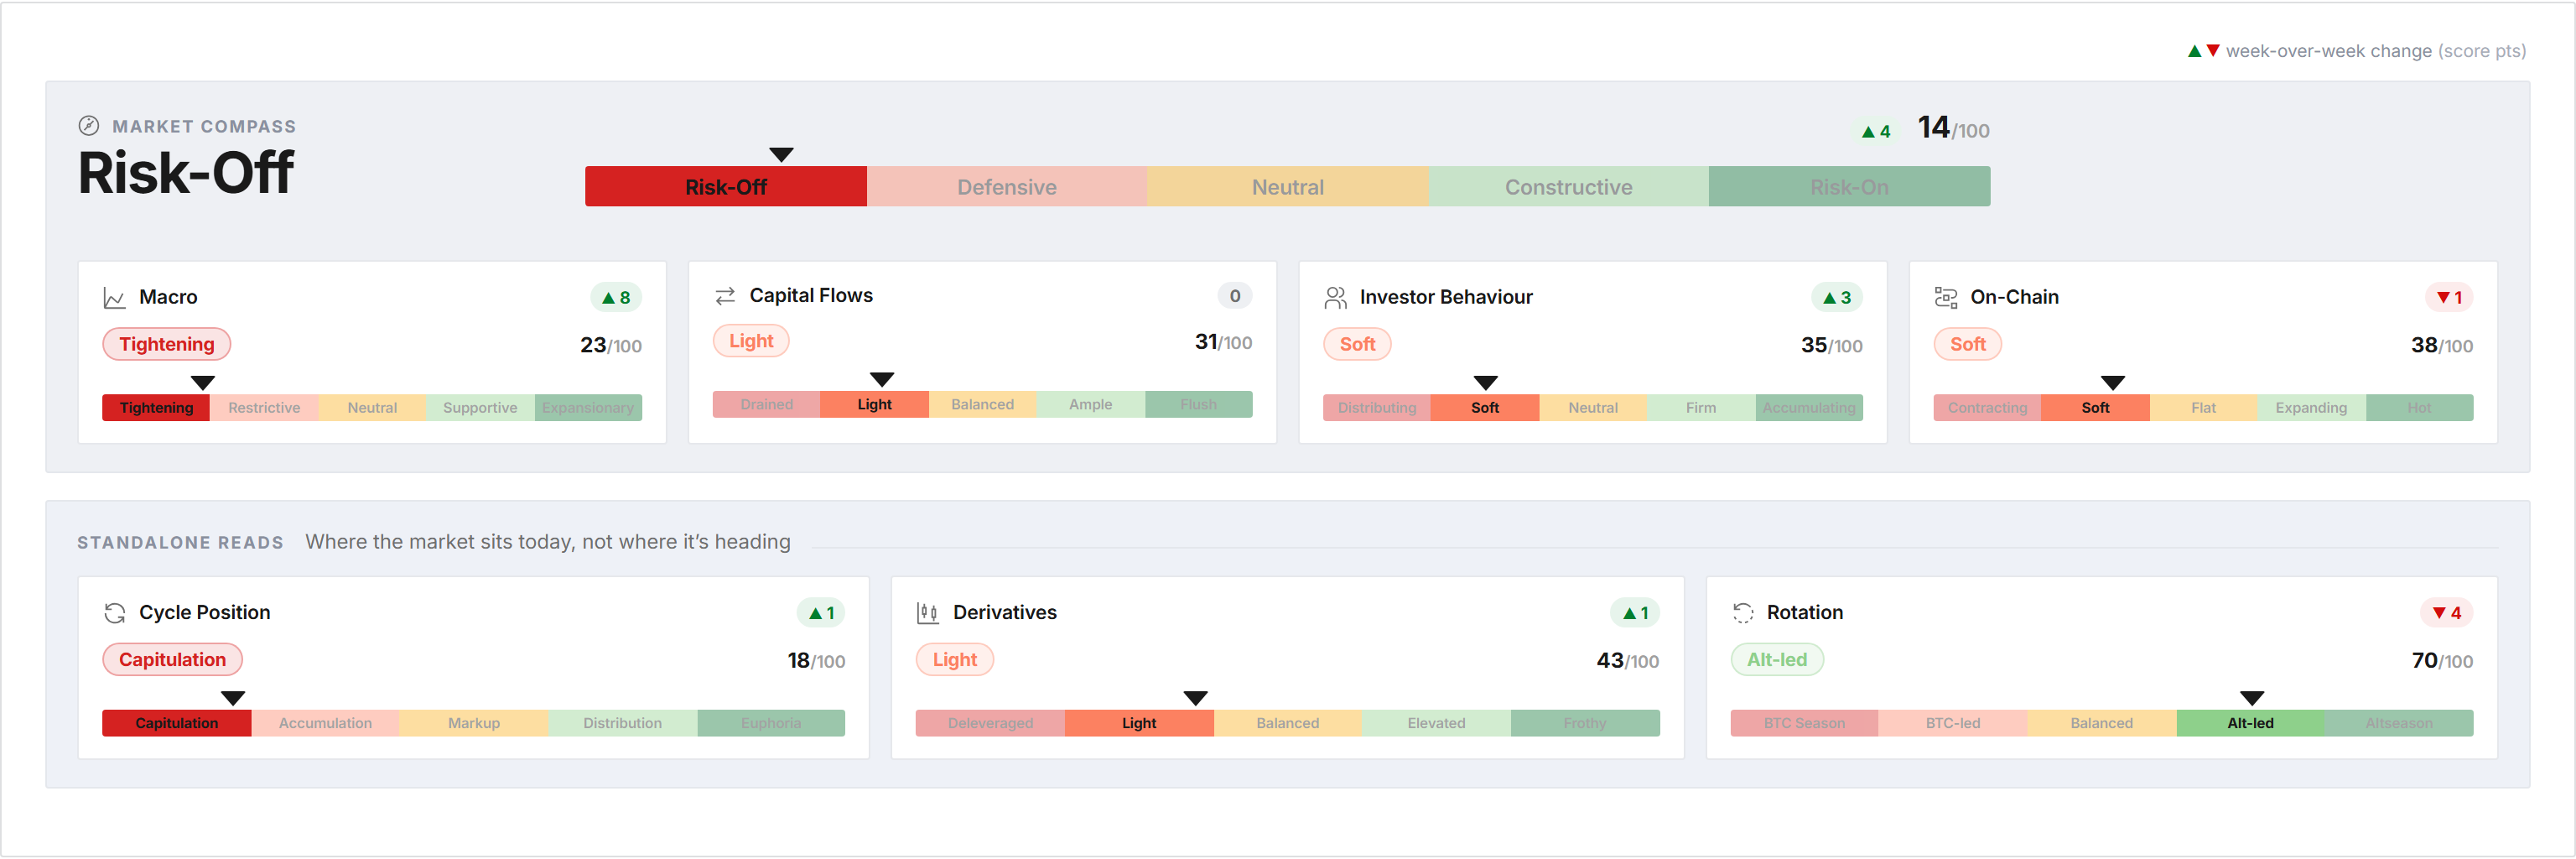
Task: Click the large Risk-Off heading
Action: [186, 173]
